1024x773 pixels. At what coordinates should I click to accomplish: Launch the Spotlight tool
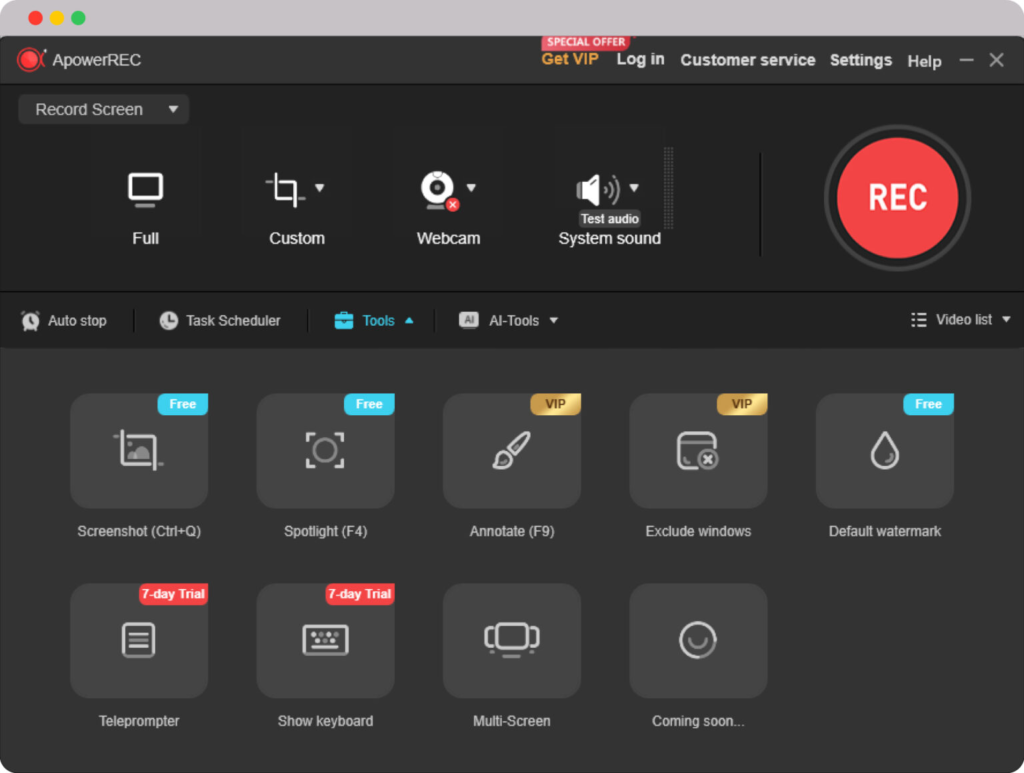[325, 451]
